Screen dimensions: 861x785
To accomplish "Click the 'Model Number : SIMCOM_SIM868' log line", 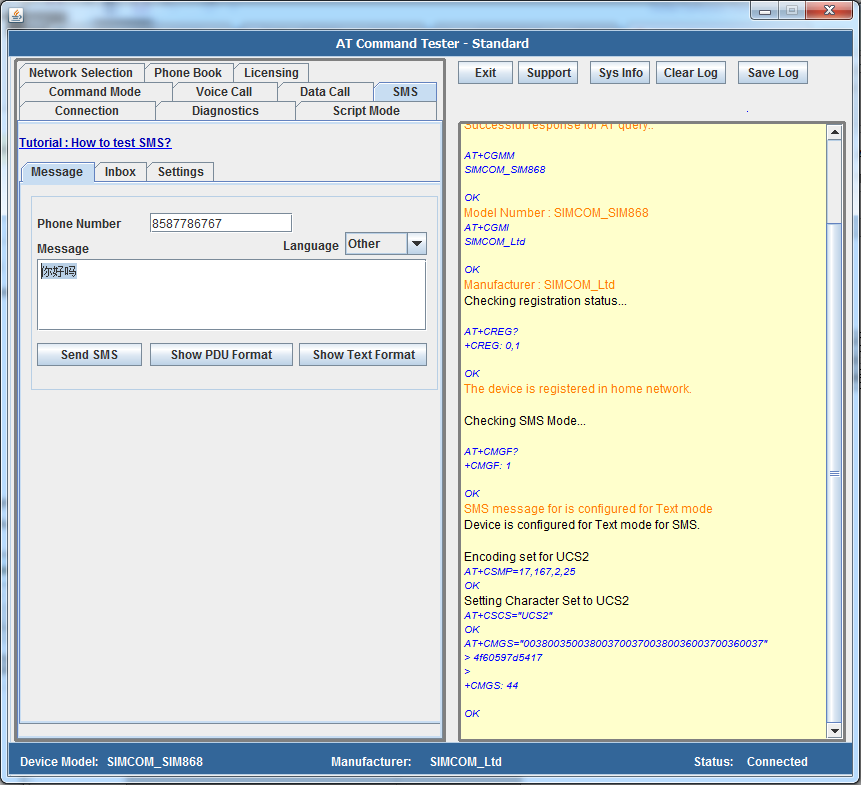I will [556, 213].
